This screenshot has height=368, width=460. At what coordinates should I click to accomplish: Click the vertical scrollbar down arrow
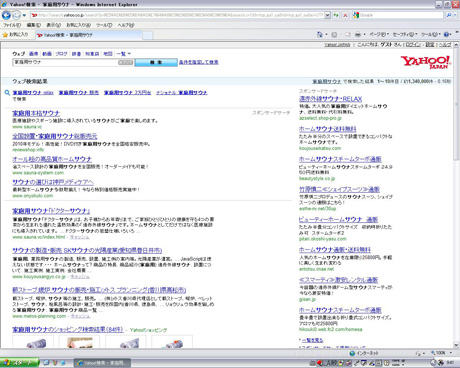pyautogui.click(x=456, y=345)
